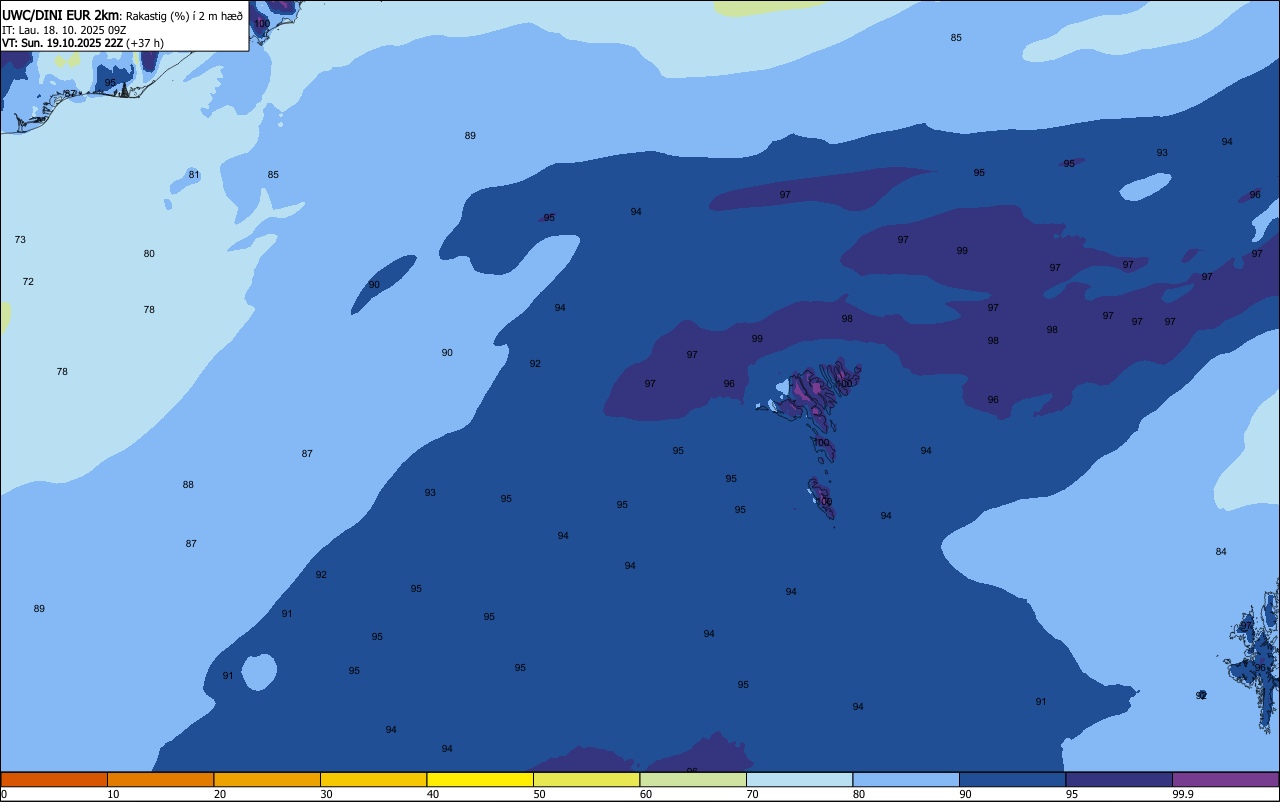The height and width of the screenshot is (802, 1280).
Task: Click the humidity value 84 on the map
Action: (x=1221, y=552)
